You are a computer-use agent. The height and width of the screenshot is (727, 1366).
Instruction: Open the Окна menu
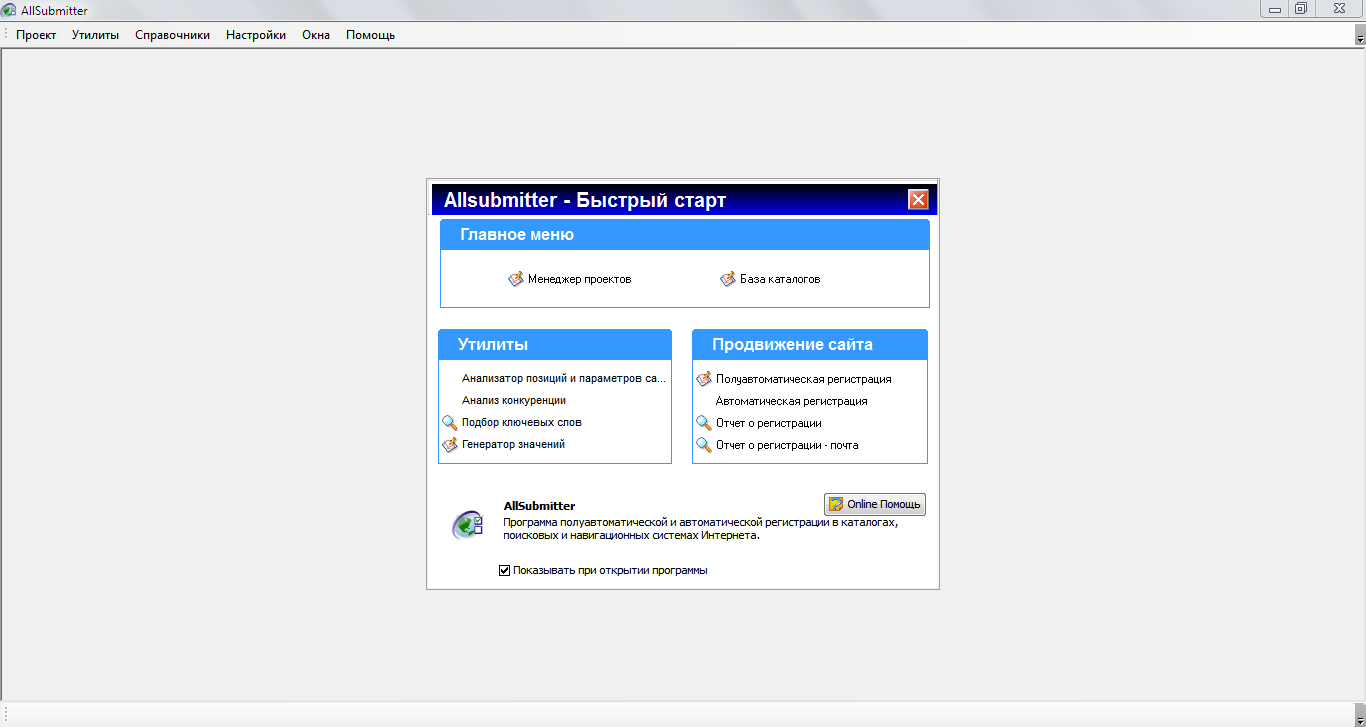(316, 35)
